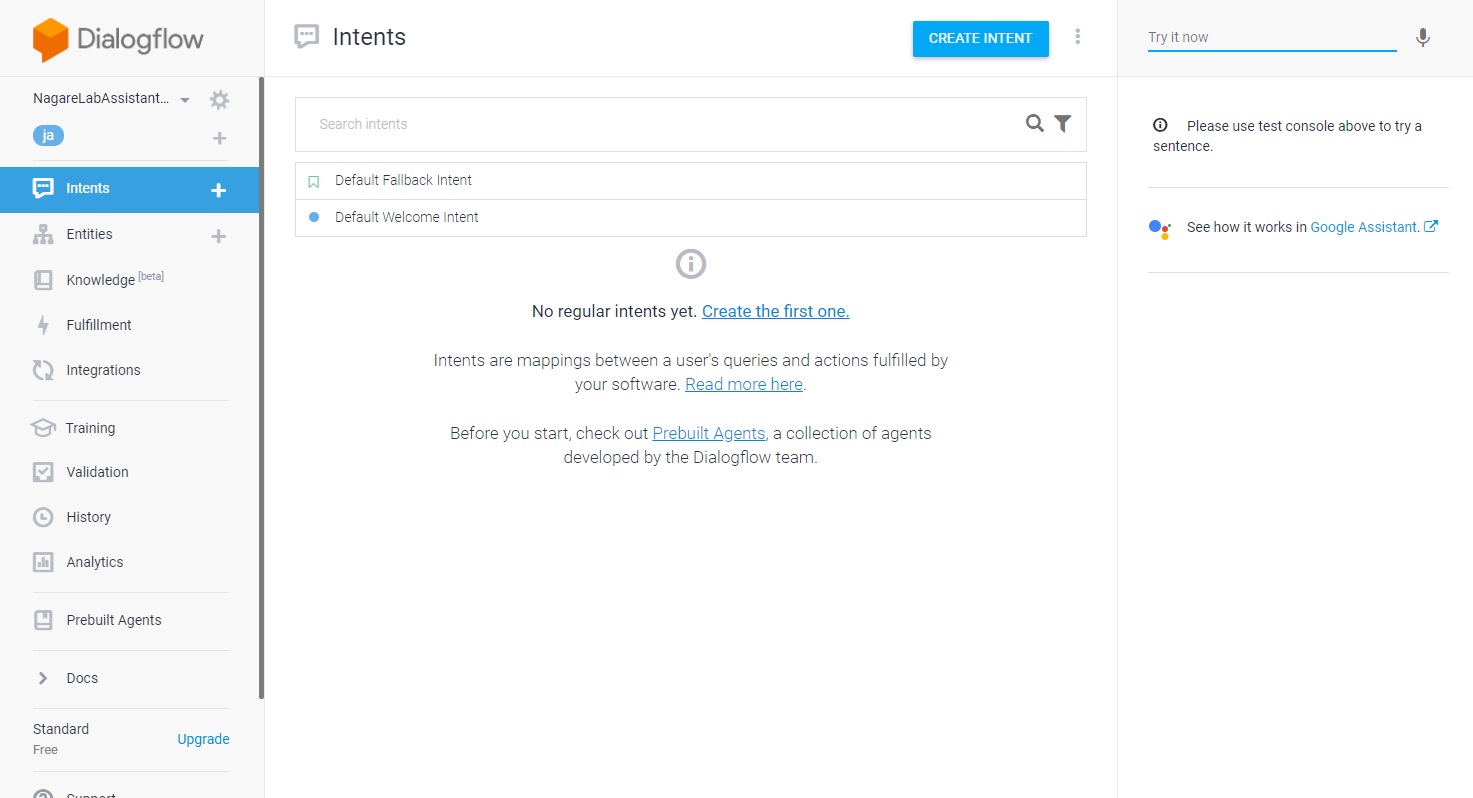Click the Fulfillment lightning bolt icon
Screen dimensions: 1473x798
point(43,325)
